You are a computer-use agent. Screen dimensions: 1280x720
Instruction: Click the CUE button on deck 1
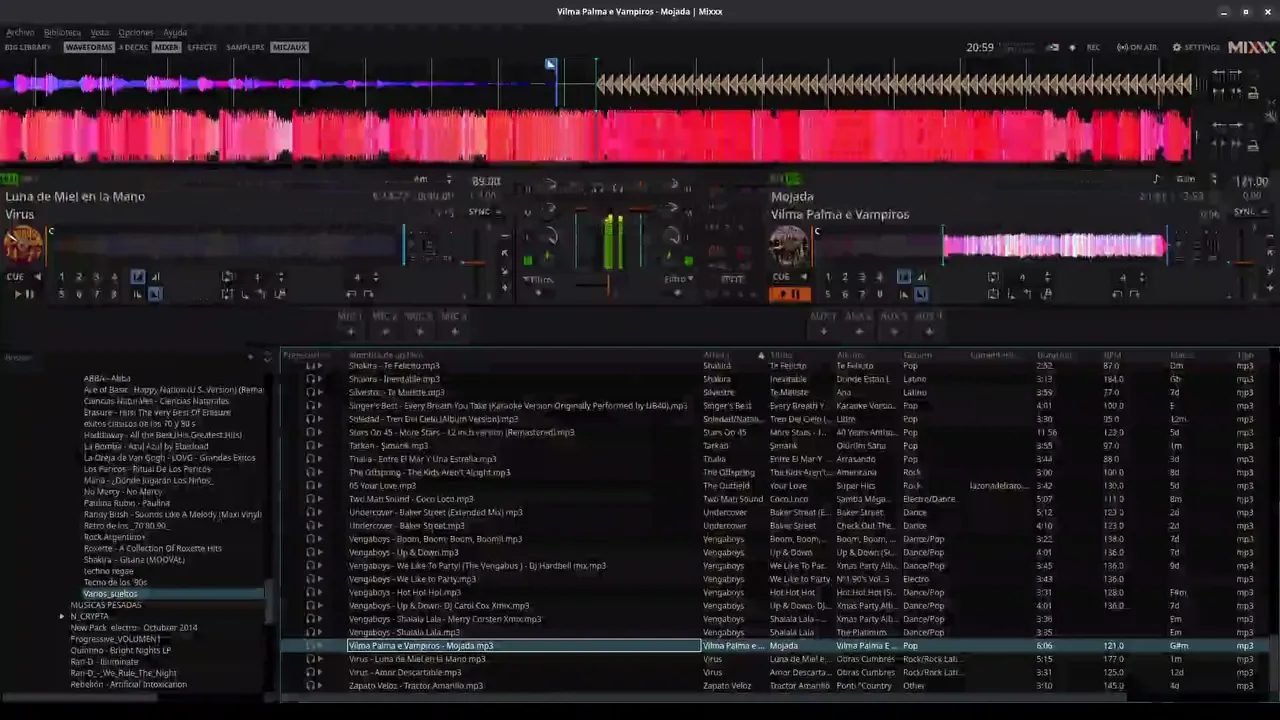[15, 277]
